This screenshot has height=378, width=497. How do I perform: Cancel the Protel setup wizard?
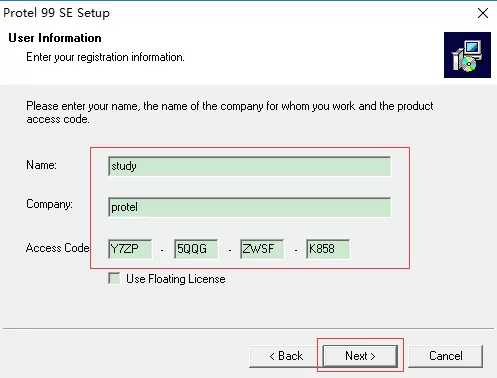tap(446, 356)
